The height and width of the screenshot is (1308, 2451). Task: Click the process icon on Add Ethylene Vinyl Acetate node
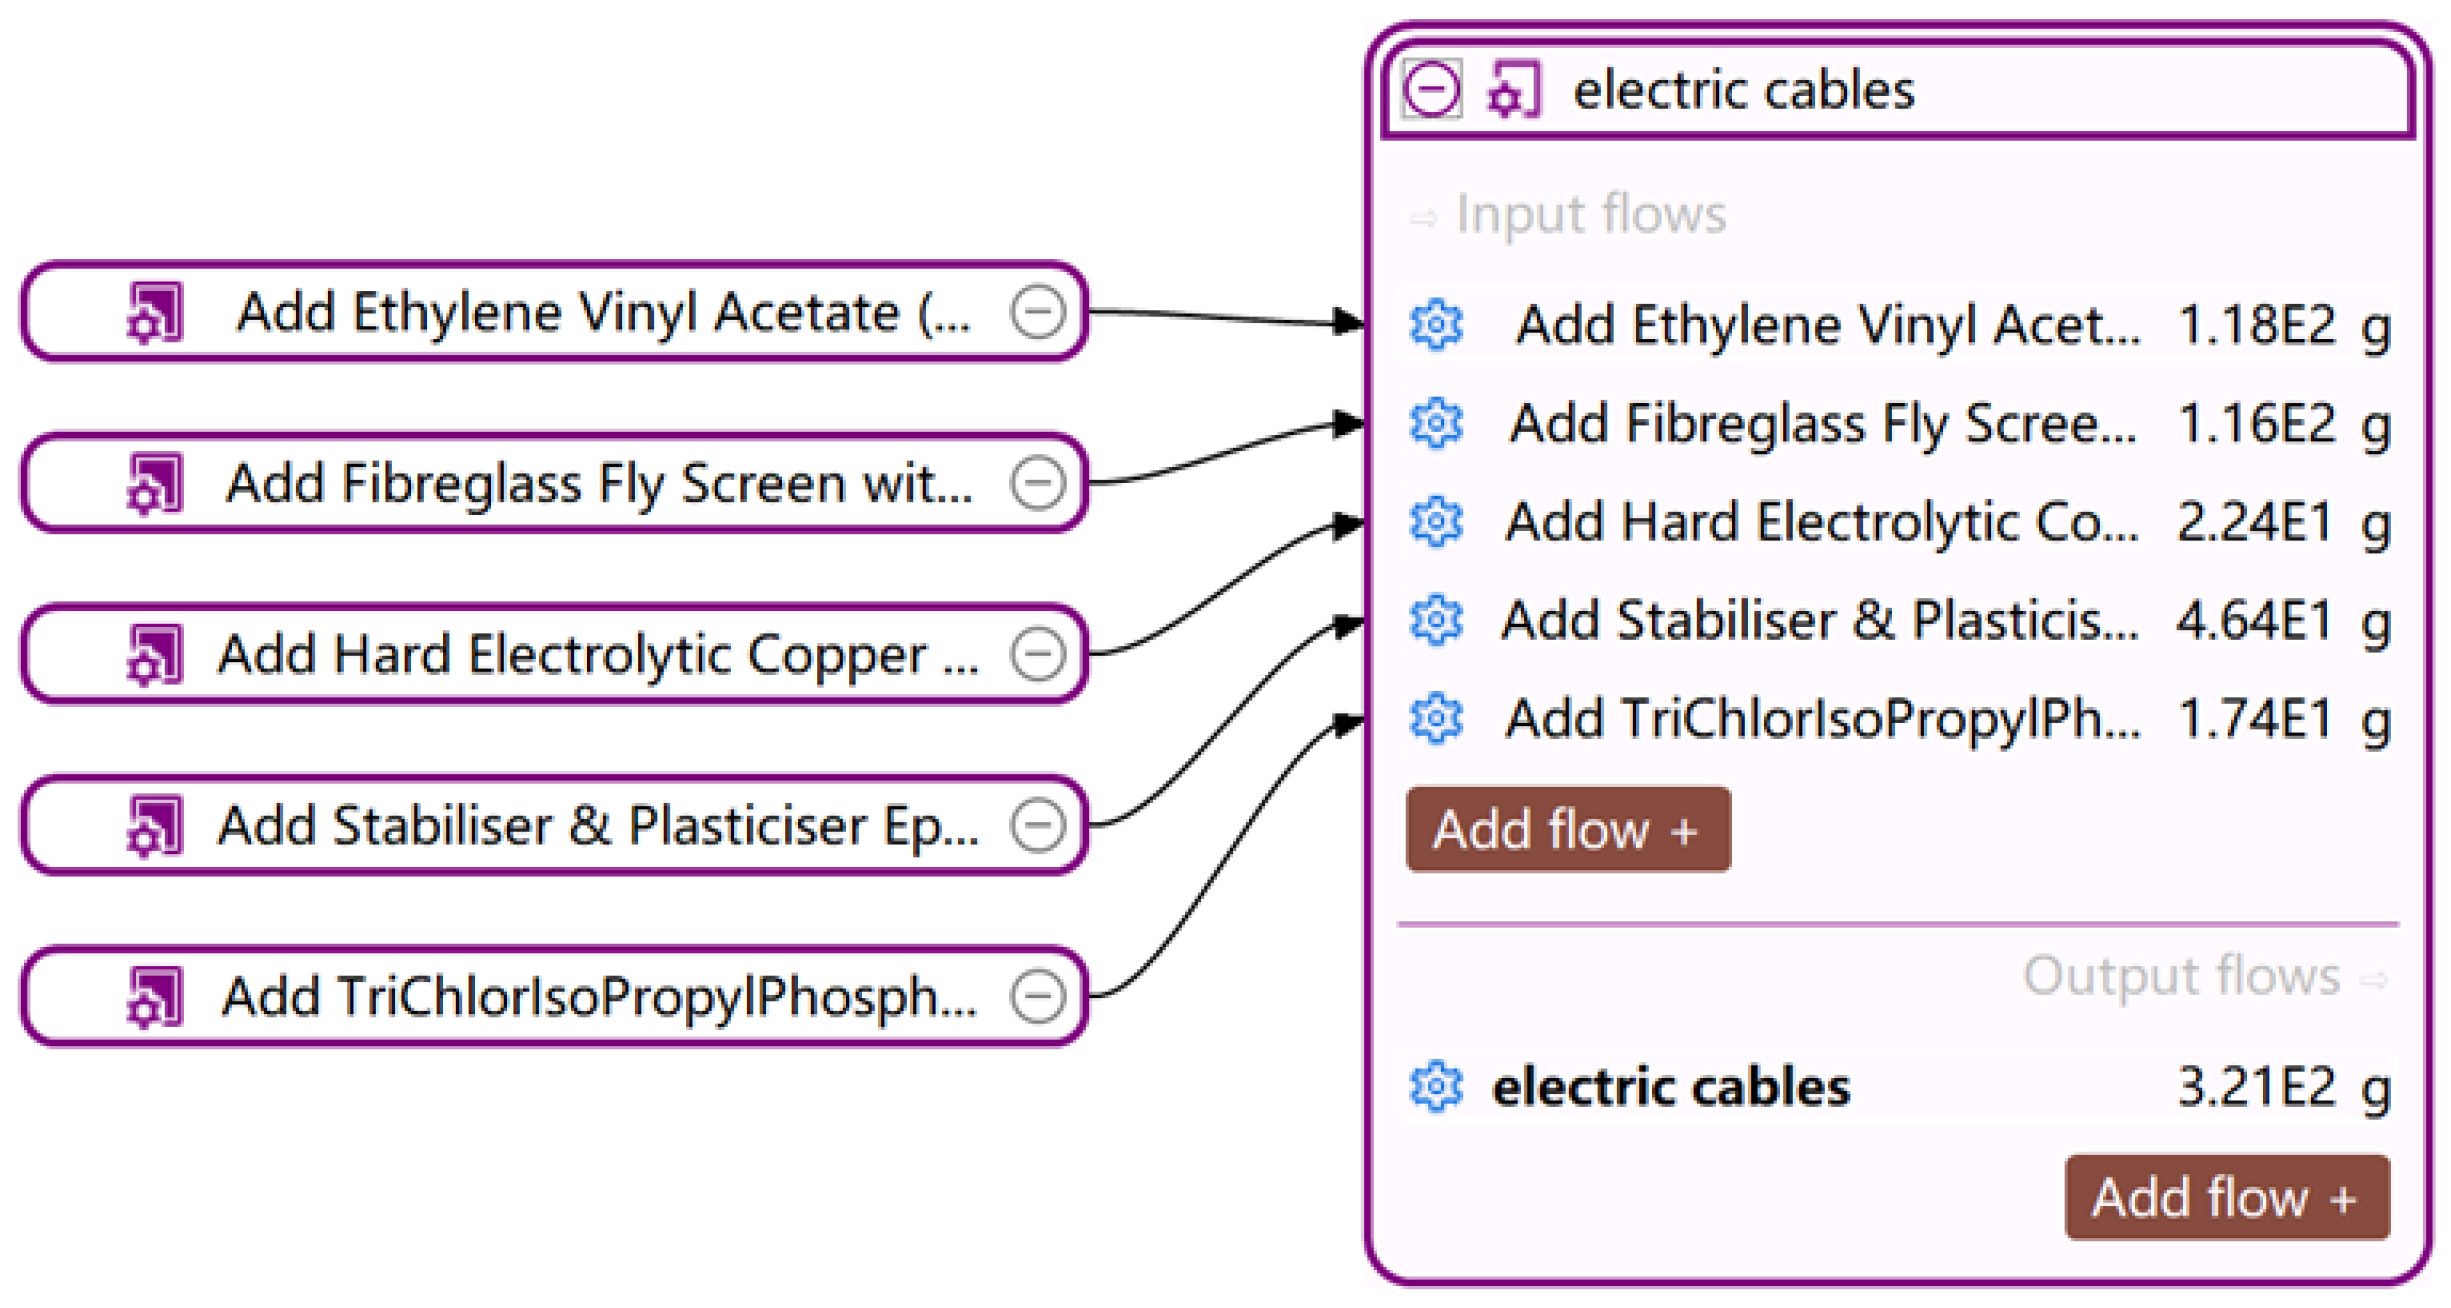[x=155, y=313]
